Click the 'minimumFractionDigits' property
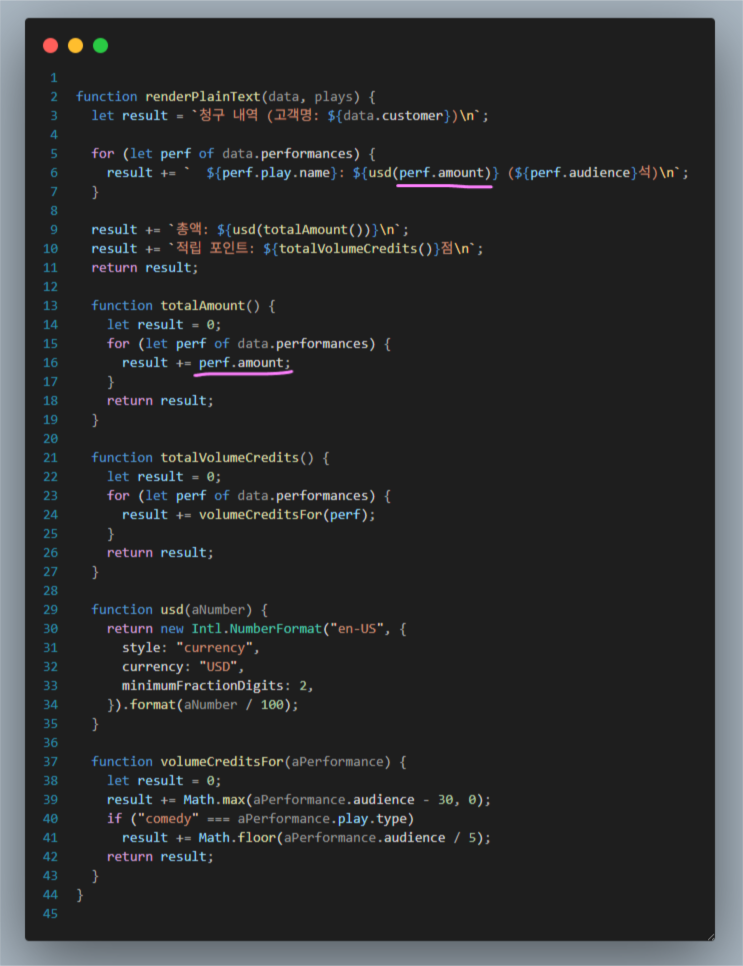 point(202,686)
